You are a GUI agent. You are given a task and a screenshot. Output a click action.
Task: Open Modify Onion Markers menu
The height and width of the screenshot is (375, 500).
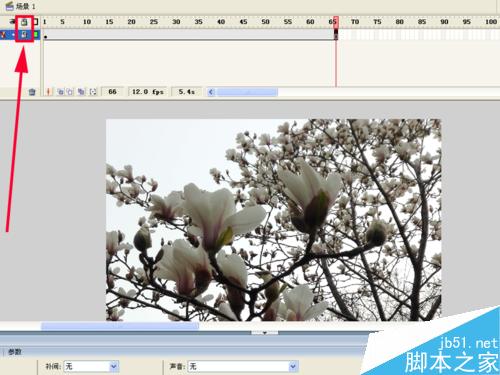pos(93,92)
